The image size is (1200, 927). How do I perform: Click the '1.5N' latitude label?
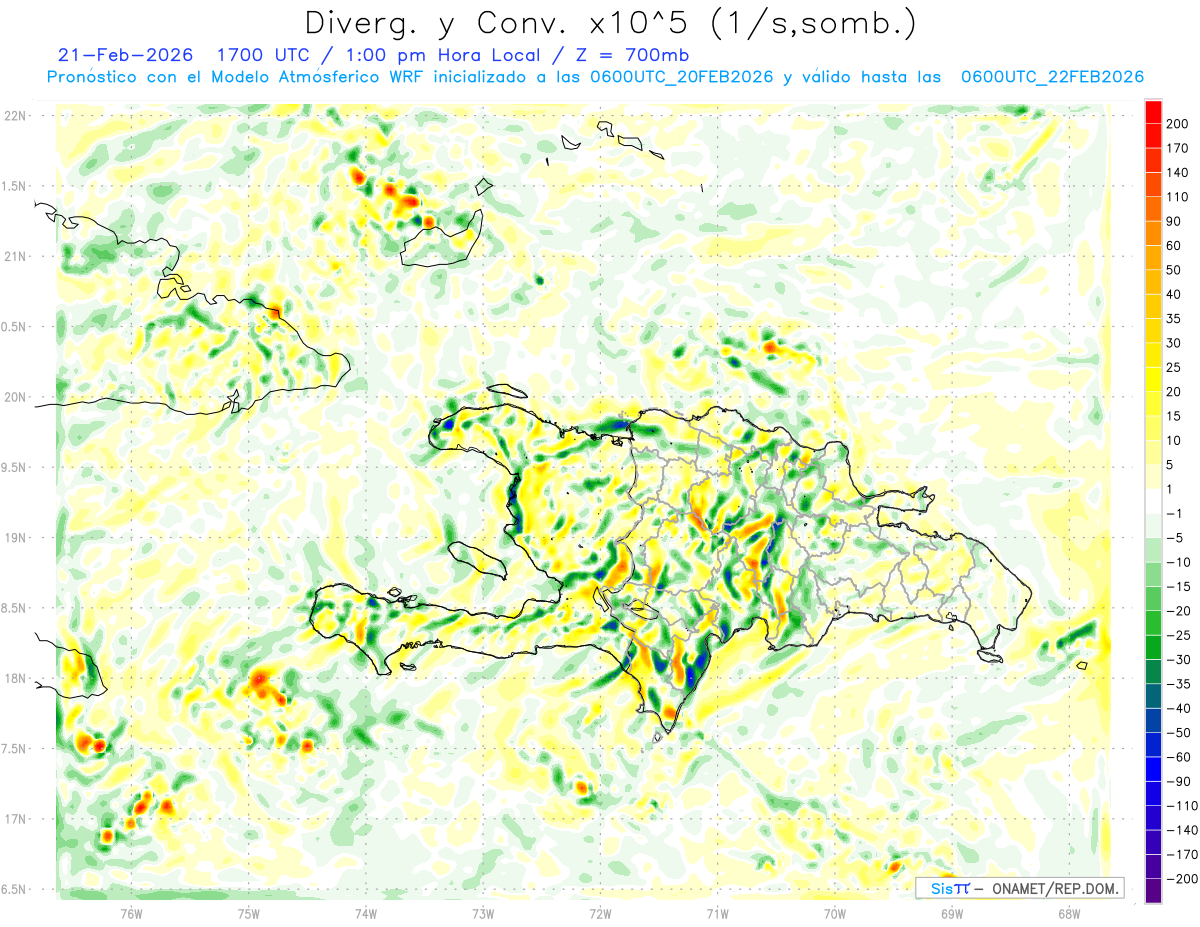[14, 186]
